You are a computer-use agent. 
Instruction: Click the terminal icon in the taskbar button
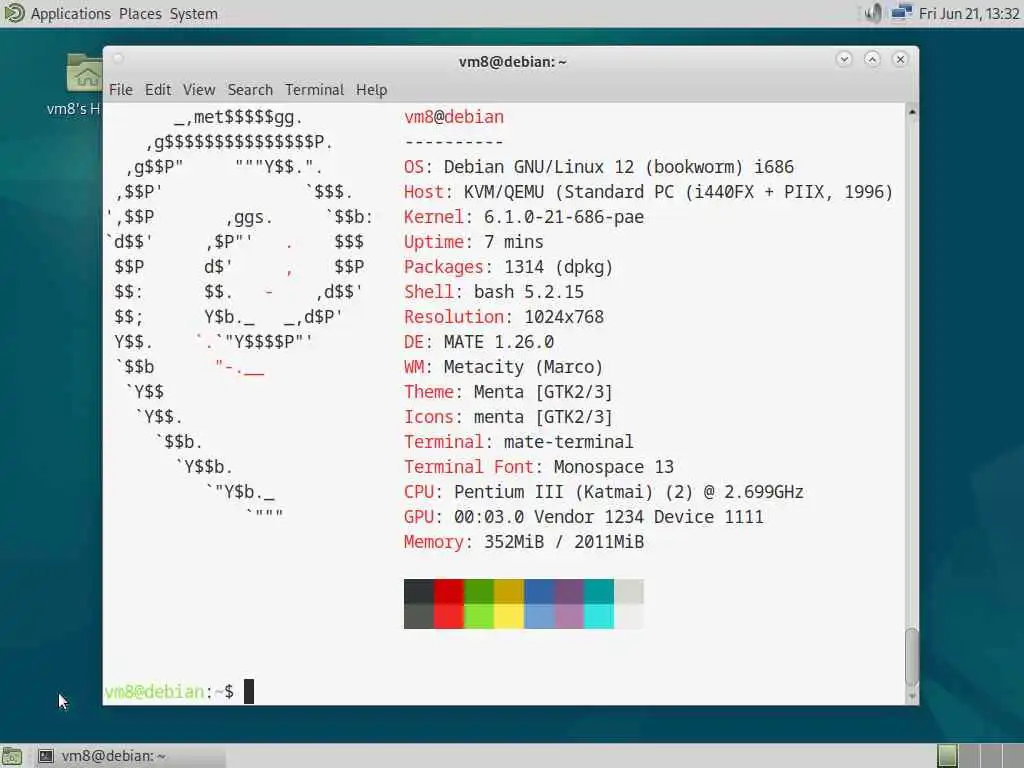(46, 756)
